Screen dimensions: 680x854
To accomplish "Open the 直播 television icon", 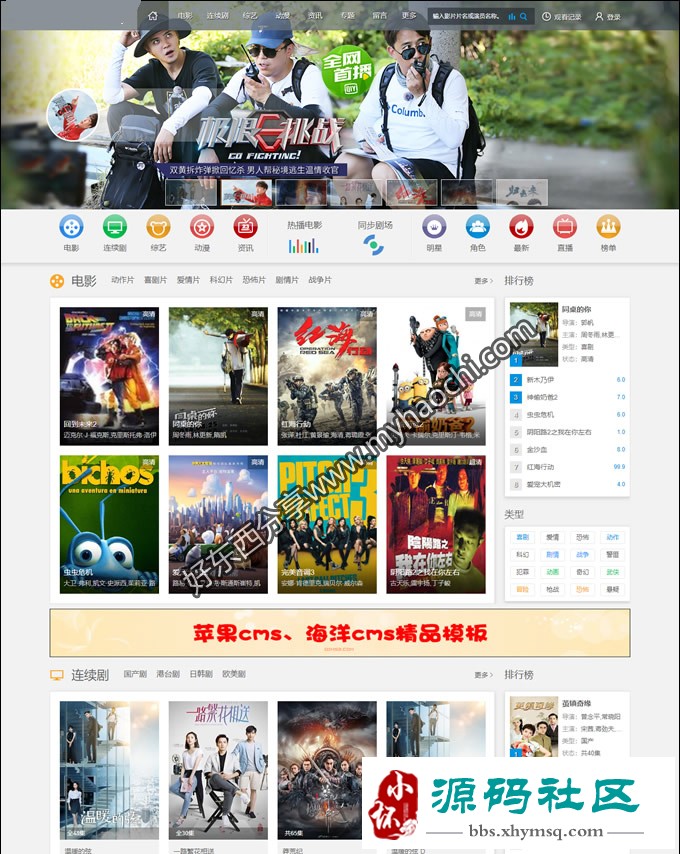I will pyautogui.click(x=565, y=227).
